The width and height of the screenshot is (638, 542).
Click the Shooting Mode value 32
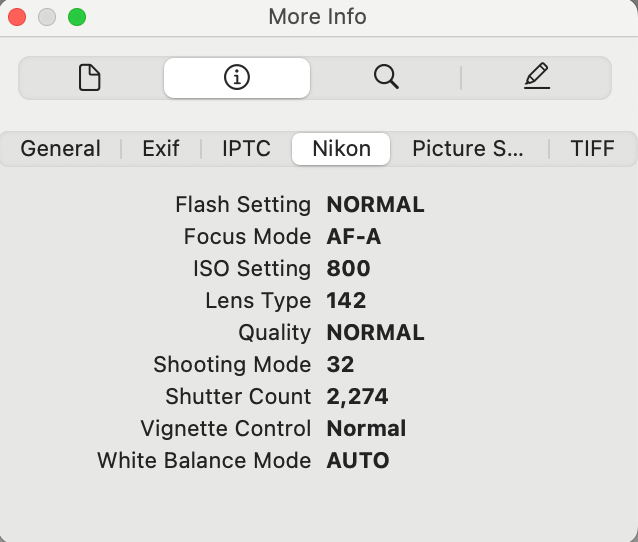(340, 364)
